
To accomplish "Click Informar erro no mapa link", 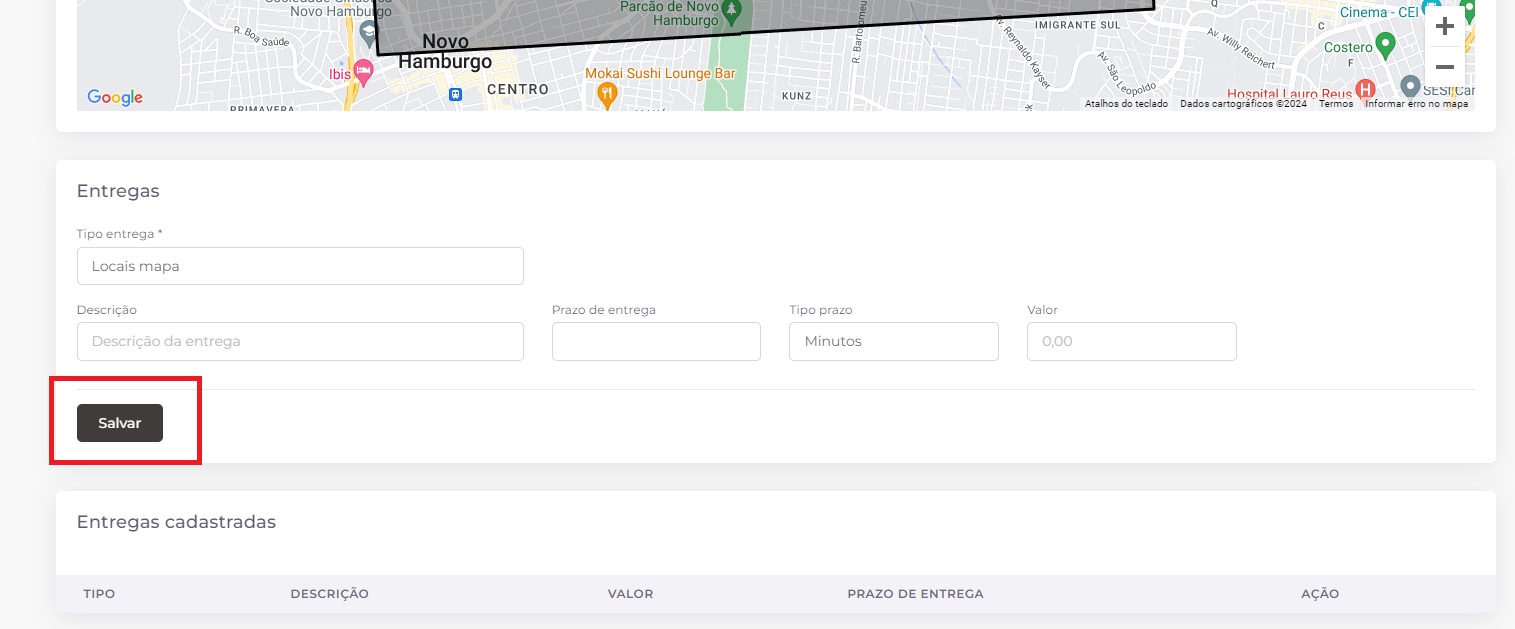I will pyautogui.click(x=1416, y=104).
